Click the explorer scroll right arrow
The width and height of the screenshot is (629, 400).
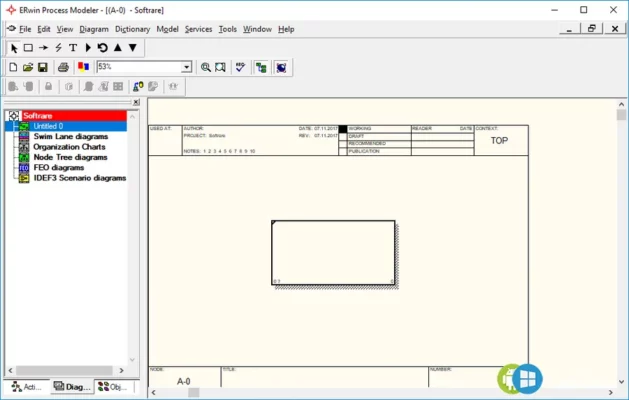pyautogui.click(x=122, y=370)
